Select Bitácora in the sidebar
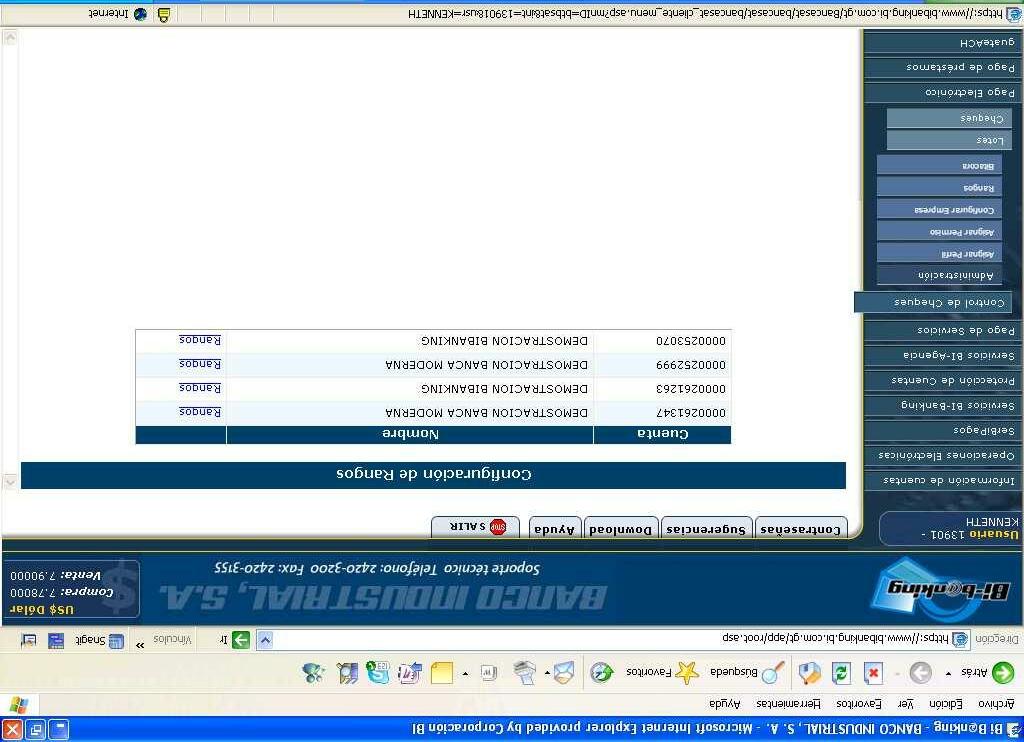Viewport: 1024px width, 742px height. point(938,165)
